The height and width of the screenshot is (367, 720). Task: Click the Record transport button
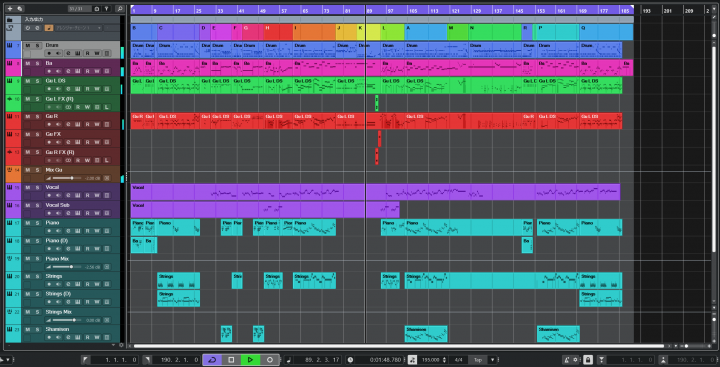point(270,360)
